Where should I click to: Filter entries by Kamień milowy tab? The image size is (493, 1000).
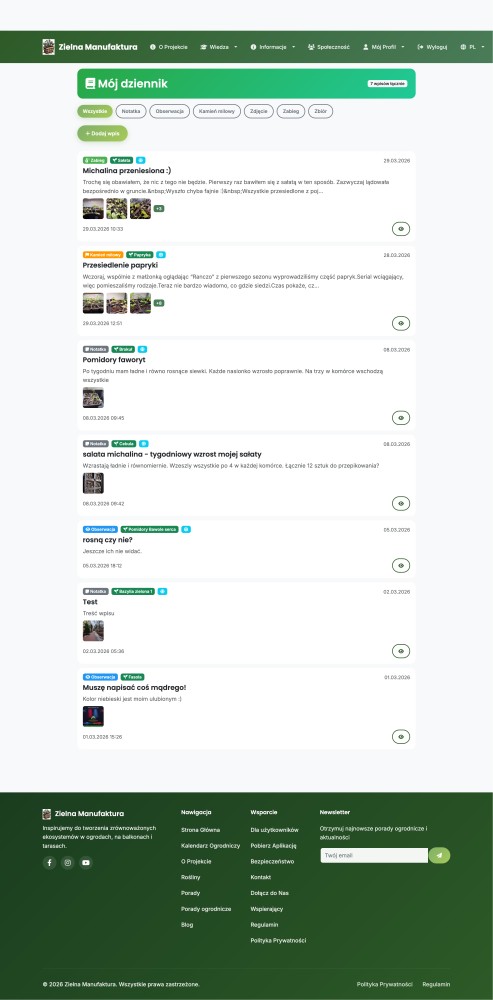(x=217, y=112)
